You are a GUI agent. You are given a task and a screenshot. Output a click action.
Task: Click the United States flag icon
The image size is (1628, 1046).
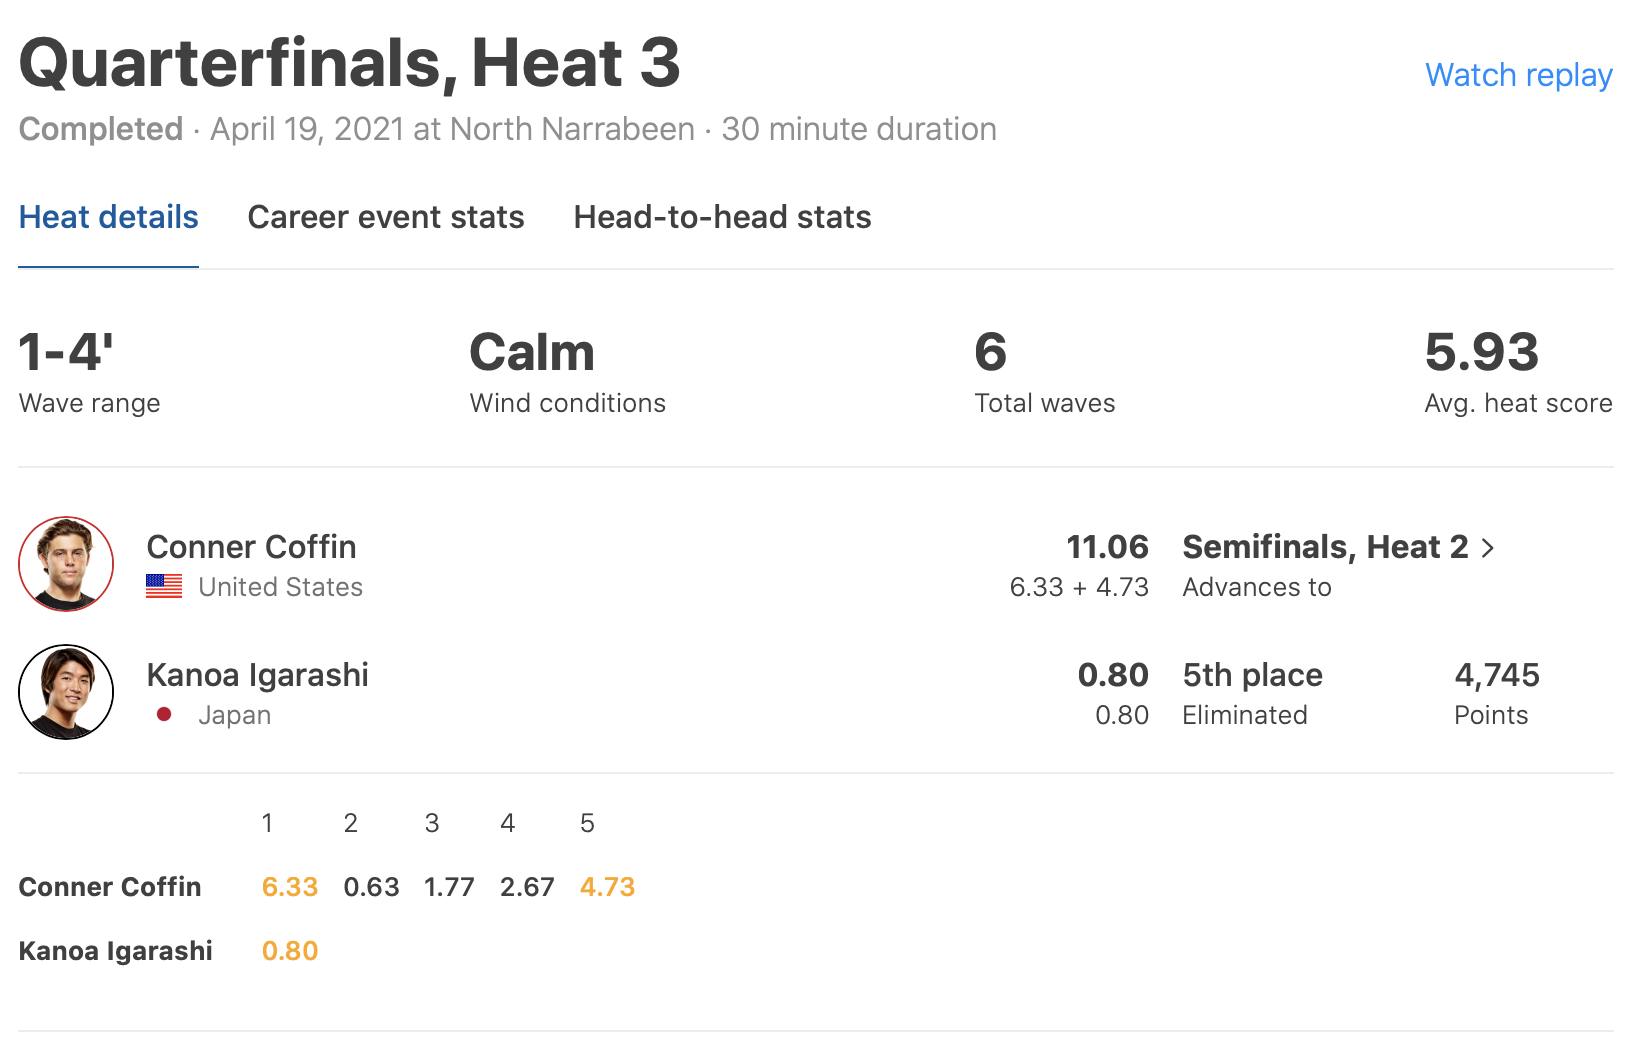[x=164, y=586]
